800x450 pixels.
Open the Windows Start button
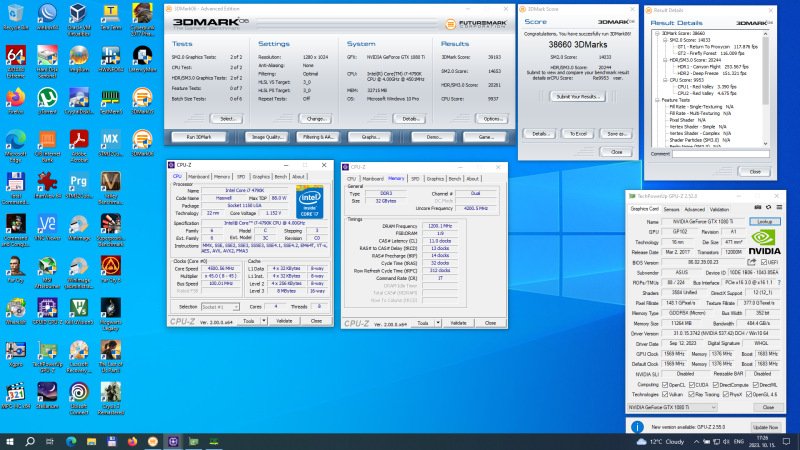[x=10, y=442]
